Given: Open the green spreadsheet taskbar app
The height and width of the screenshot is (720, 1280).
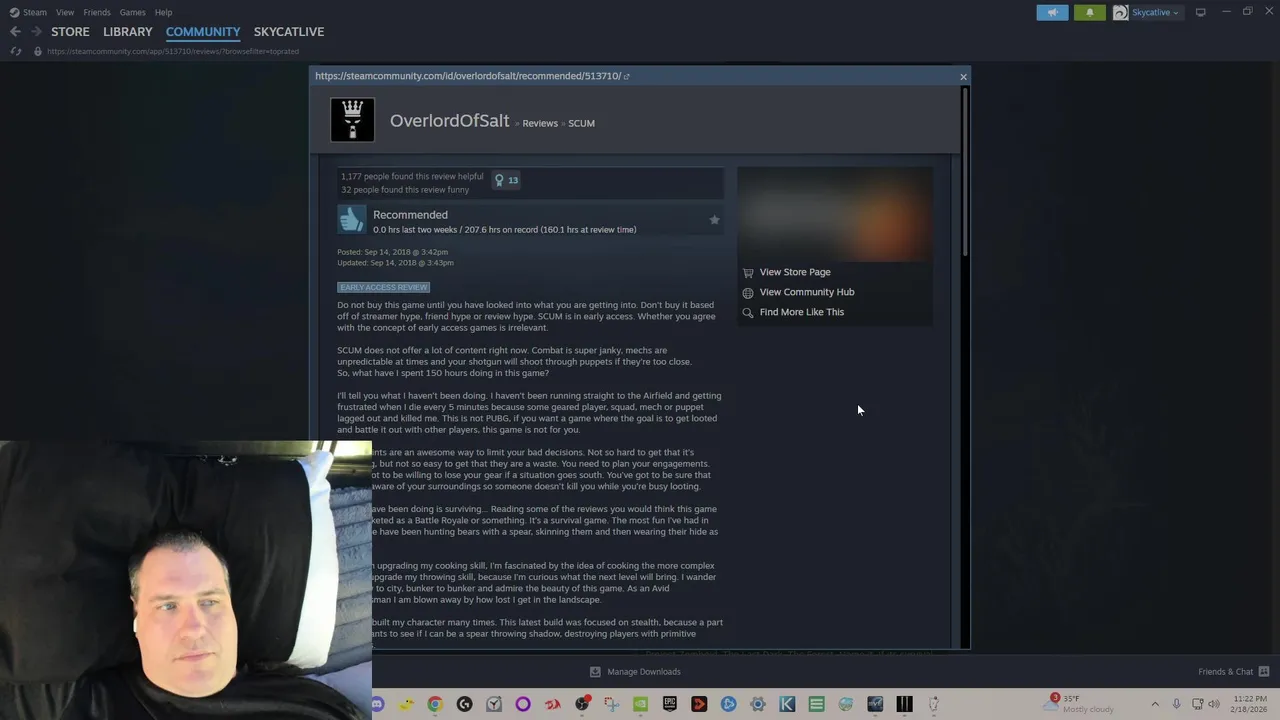Looking at the screenshot, I should 816,705.
